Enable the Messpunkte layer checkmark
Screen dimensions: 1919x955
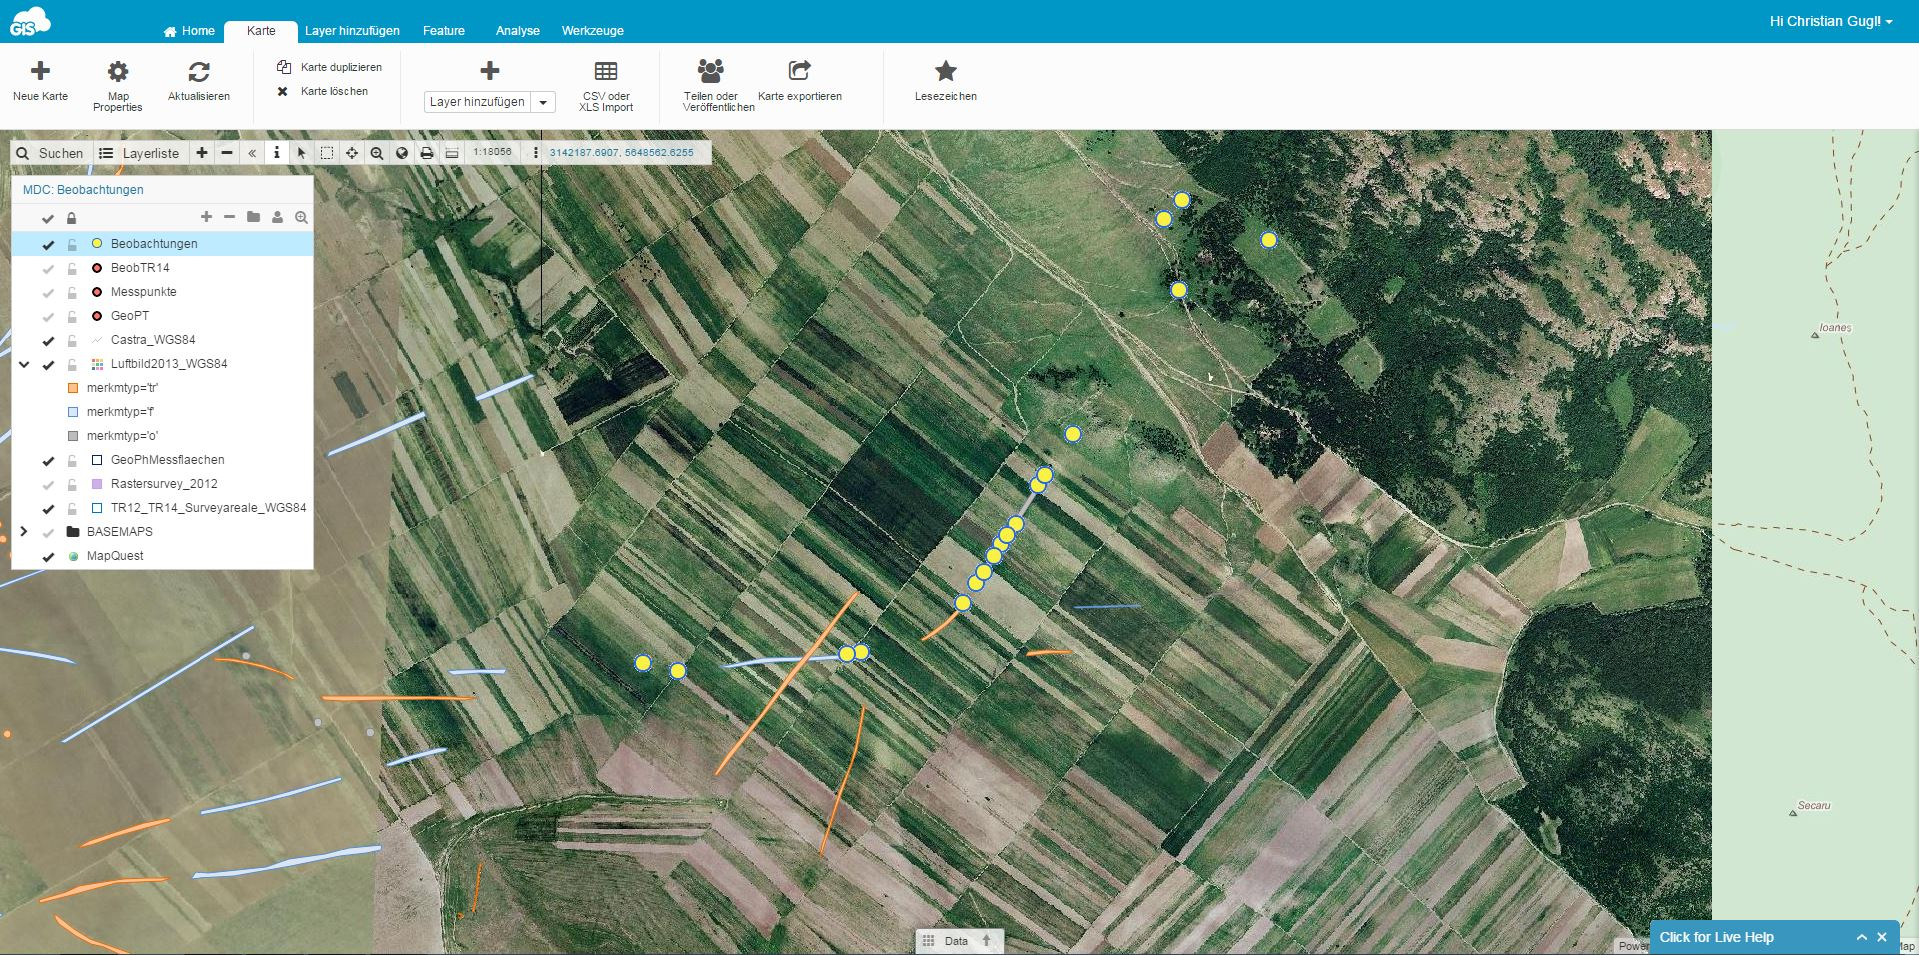(x=48, y=292)
